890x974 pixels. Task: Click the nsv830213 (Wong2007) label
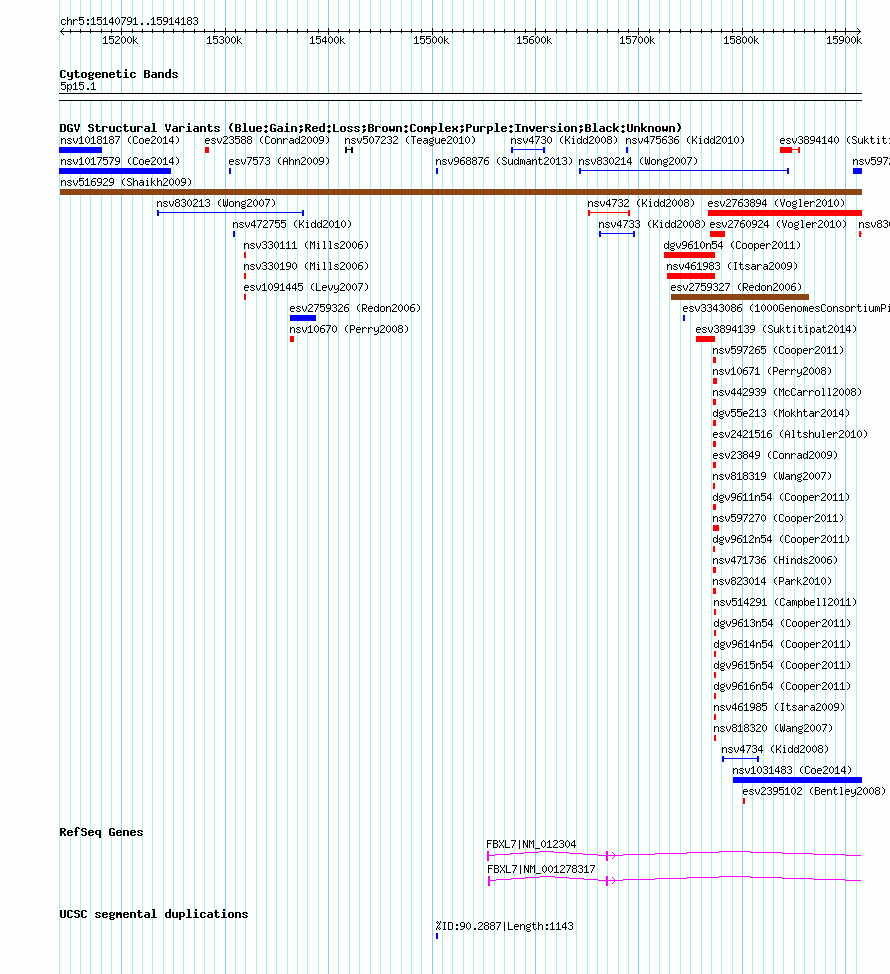tap(216, 204)
